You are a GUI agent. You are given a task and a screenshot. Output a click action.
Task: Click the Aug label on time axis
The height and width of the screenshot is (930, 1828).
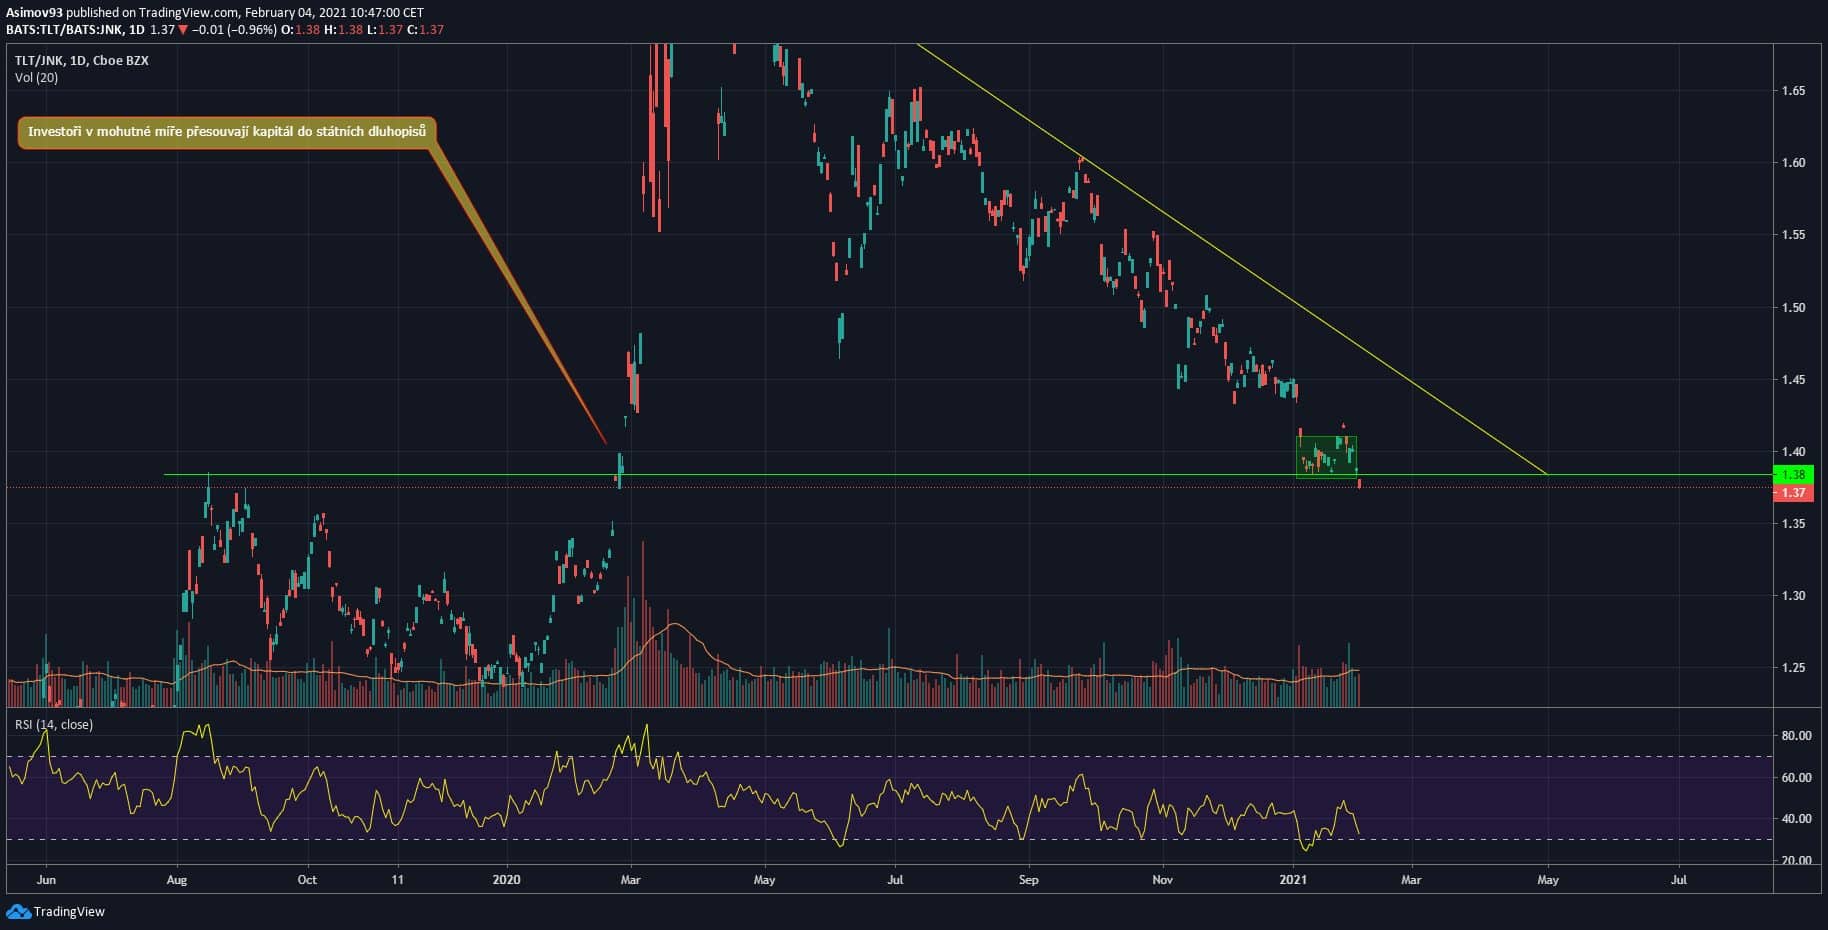(x=176, y=880)
